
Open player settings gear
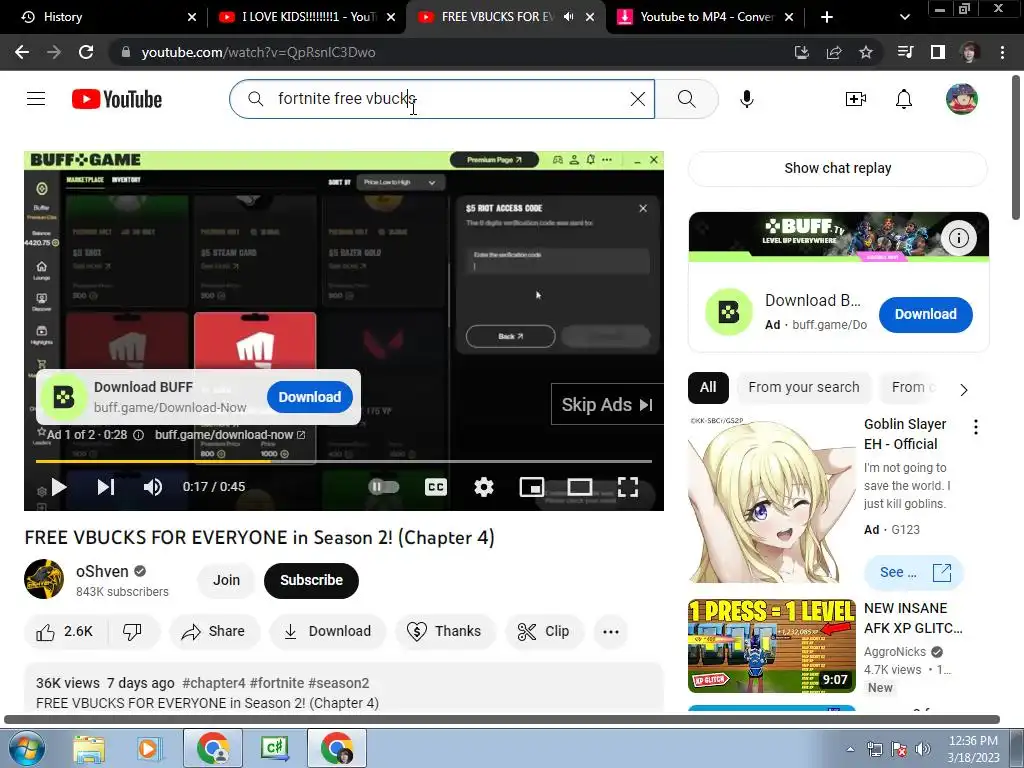click(x=483, y=487)
